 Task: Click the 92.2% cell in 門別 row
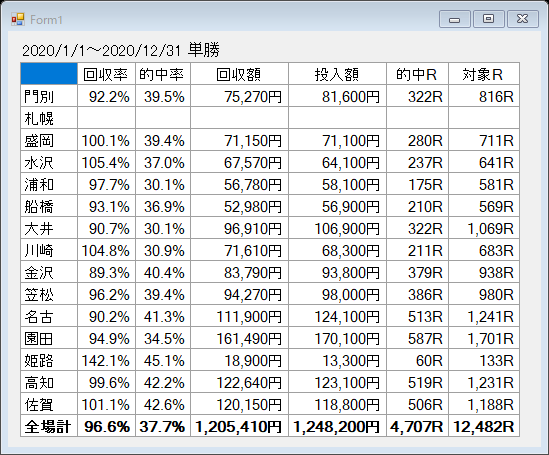click(x=106, y=96)
